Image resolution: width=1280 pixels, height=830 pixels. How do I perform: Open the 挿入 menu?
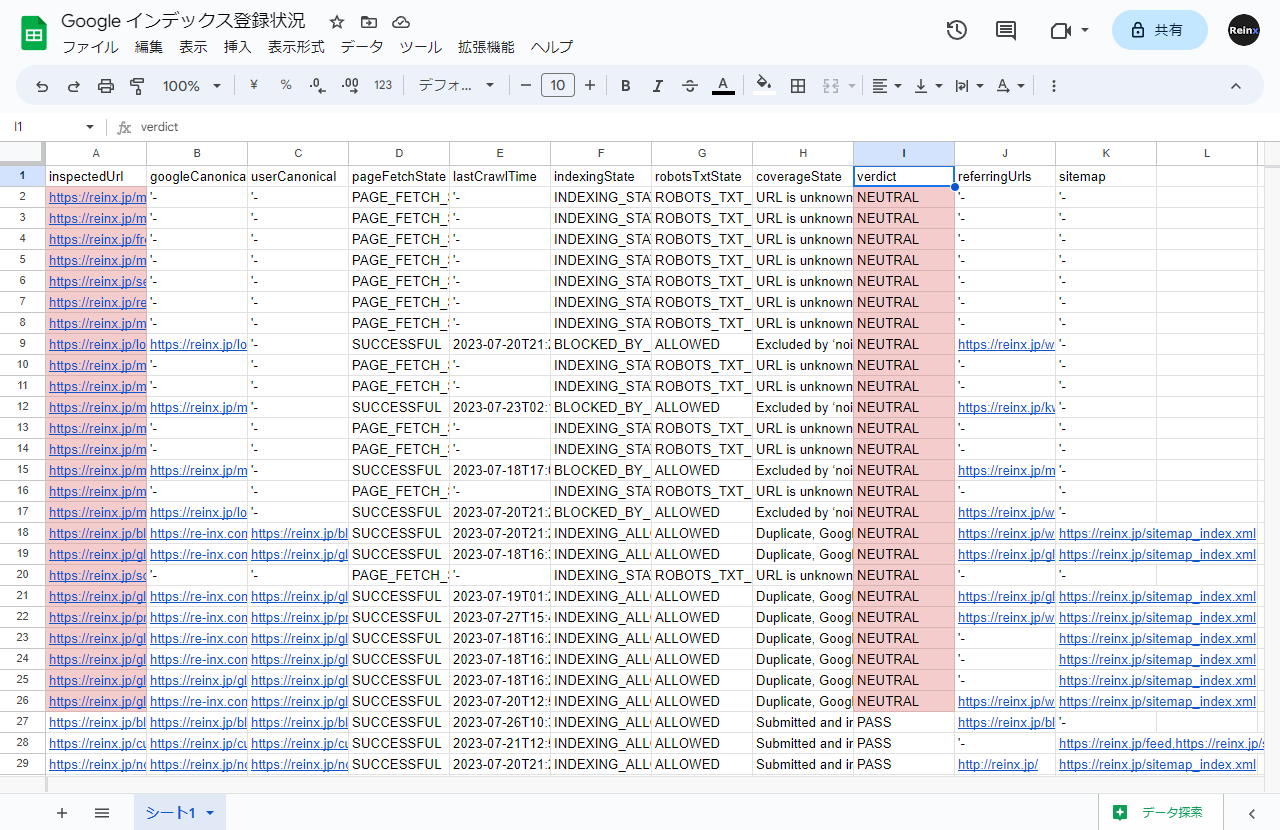pos(237,47)
